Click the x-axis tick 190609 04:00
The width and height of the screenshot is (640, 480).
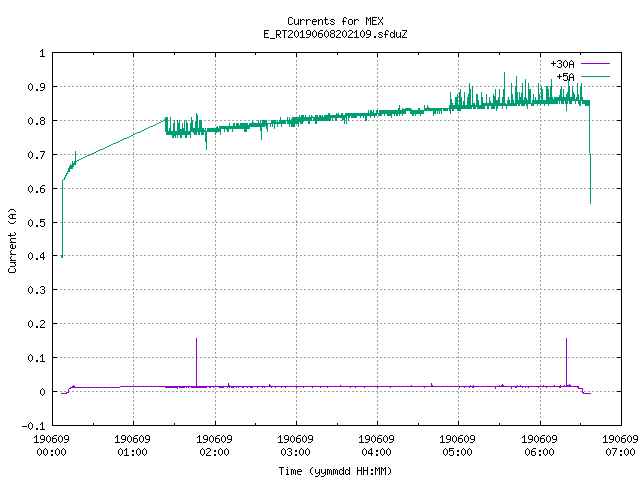[x=376, y=446]
